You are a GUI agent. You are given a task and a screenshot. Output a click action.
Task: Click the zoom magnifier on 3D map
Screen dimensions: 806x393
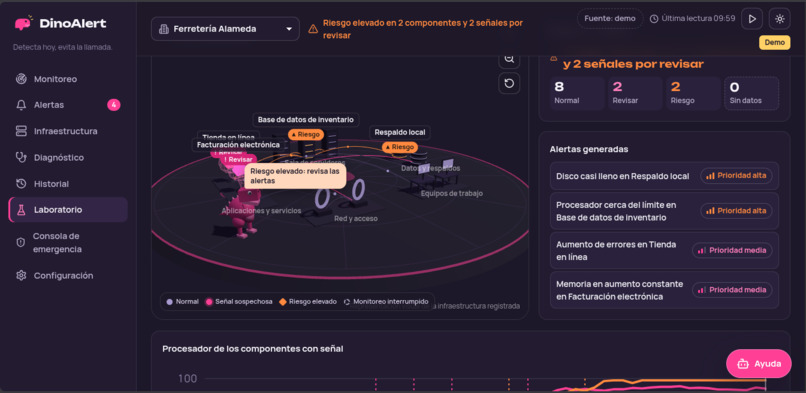click(x=509, y=59)
